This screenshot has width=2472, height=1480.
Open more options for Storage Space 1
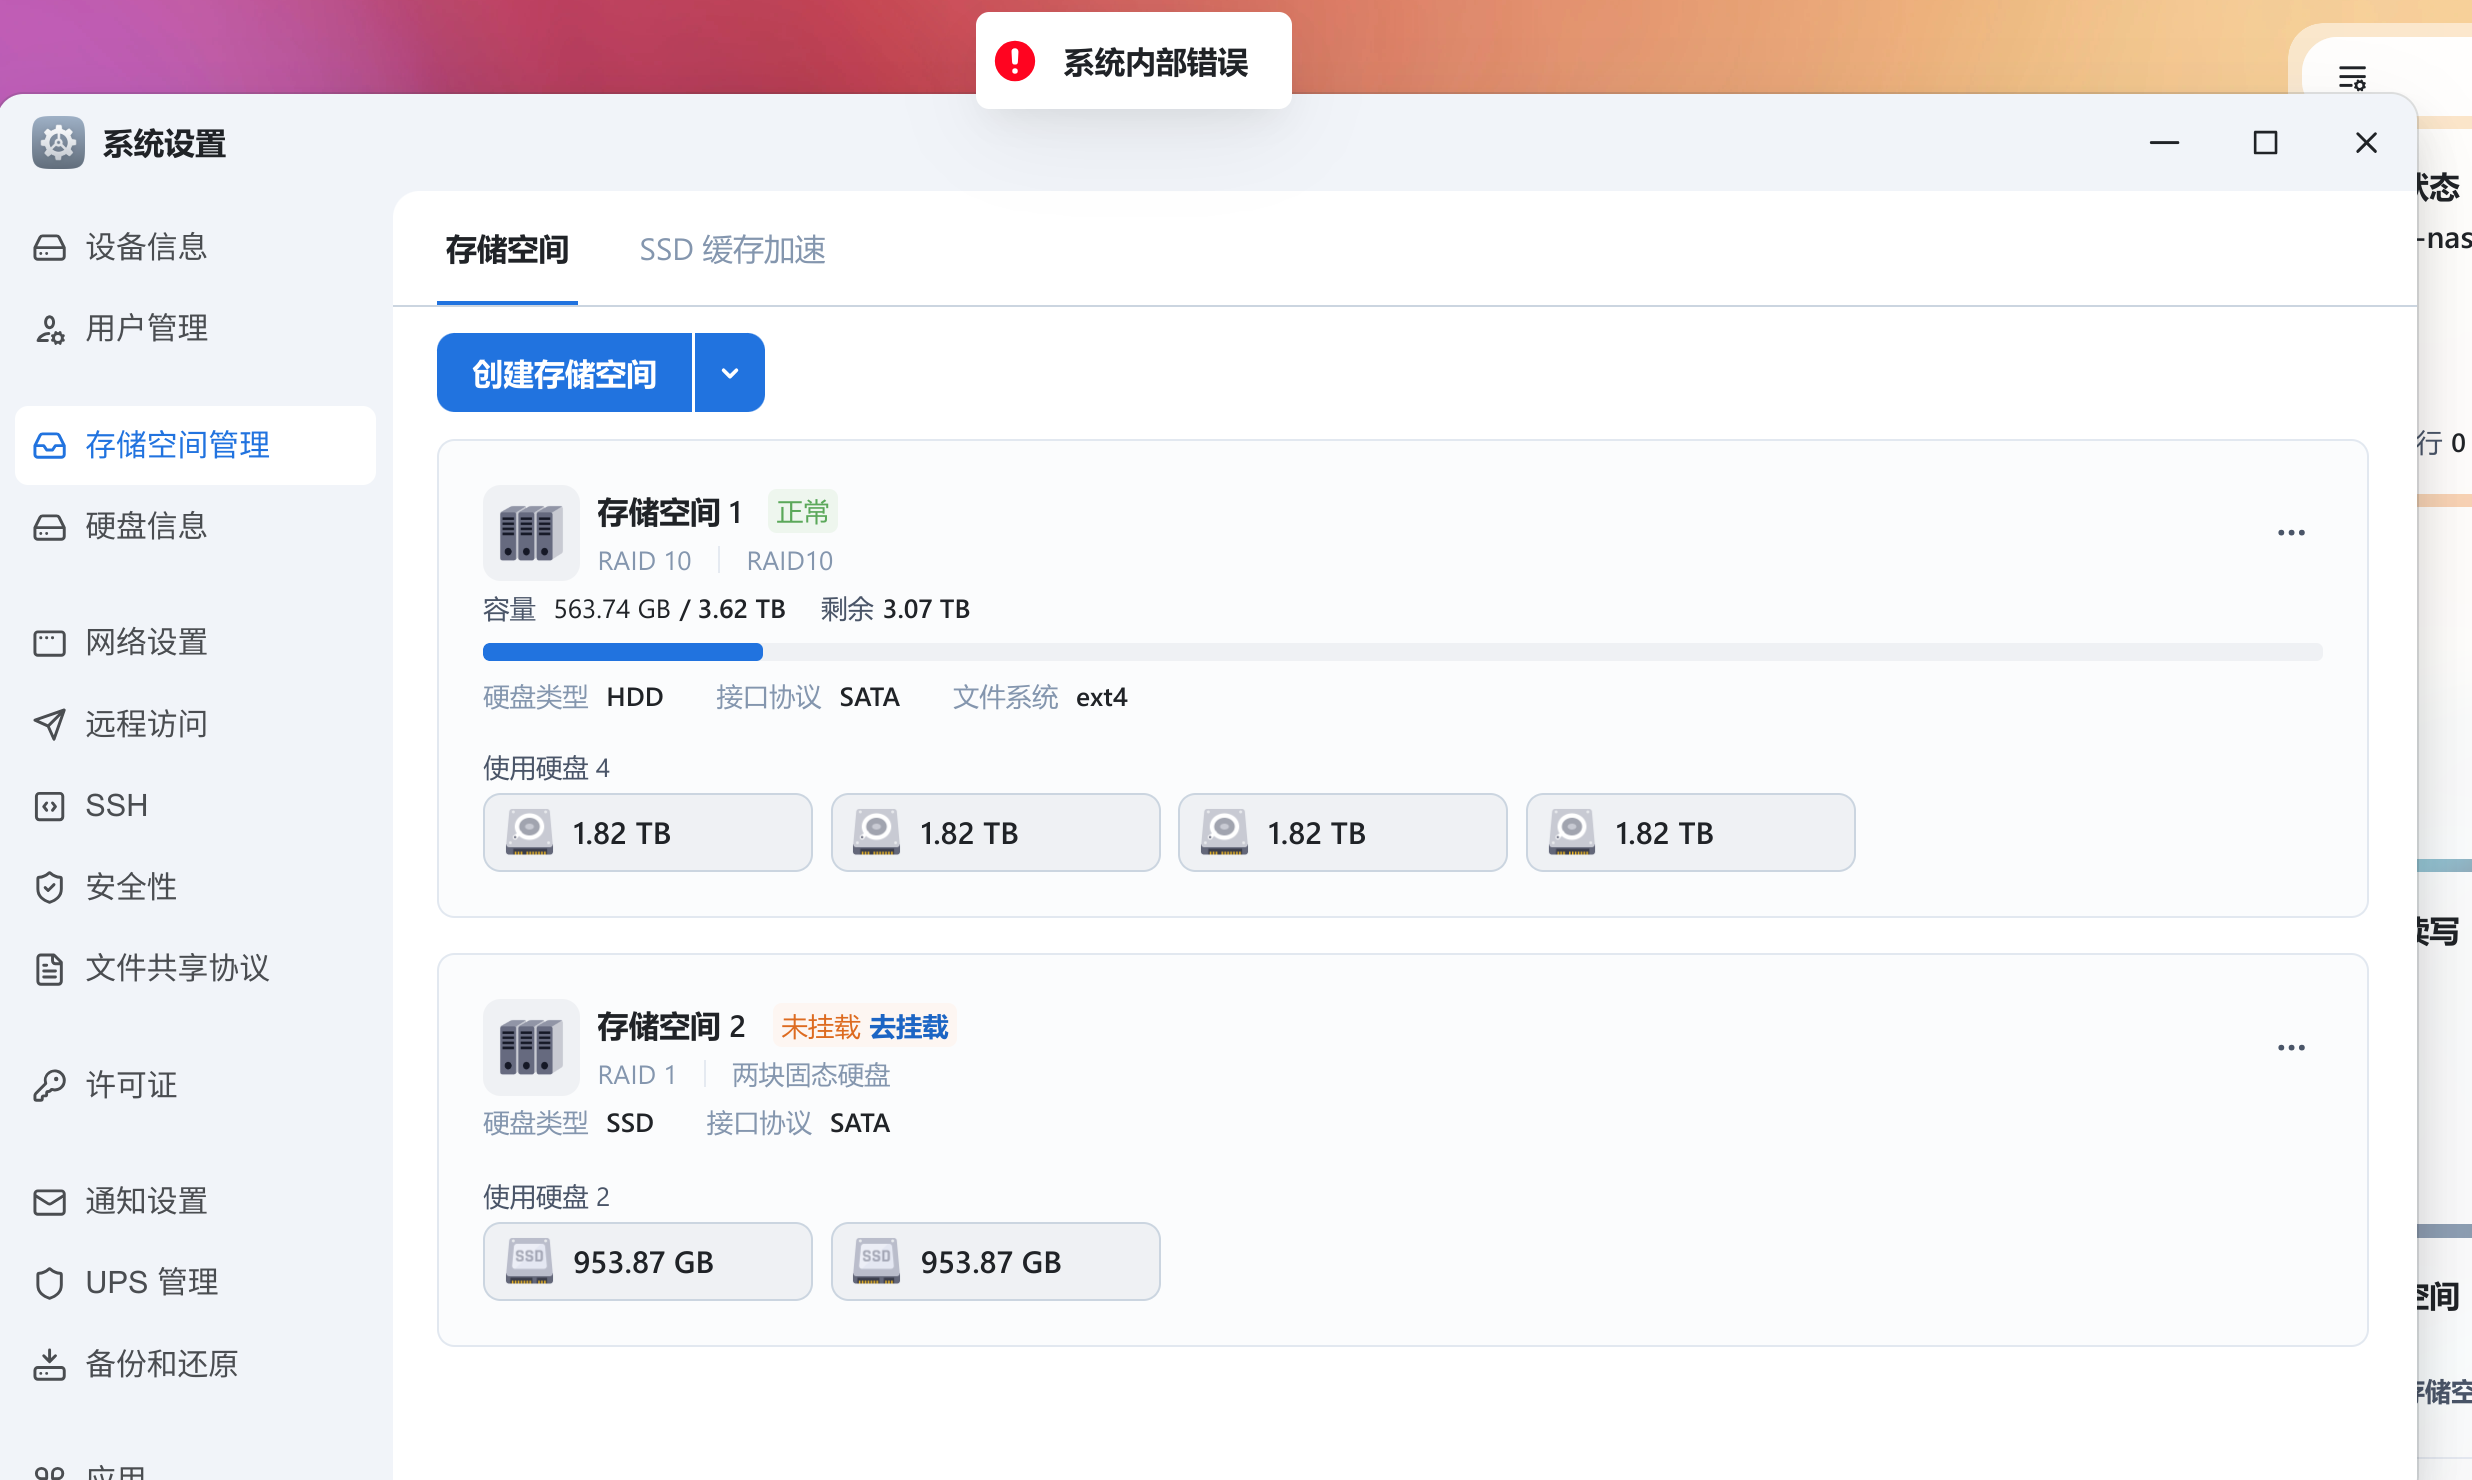2291,533
